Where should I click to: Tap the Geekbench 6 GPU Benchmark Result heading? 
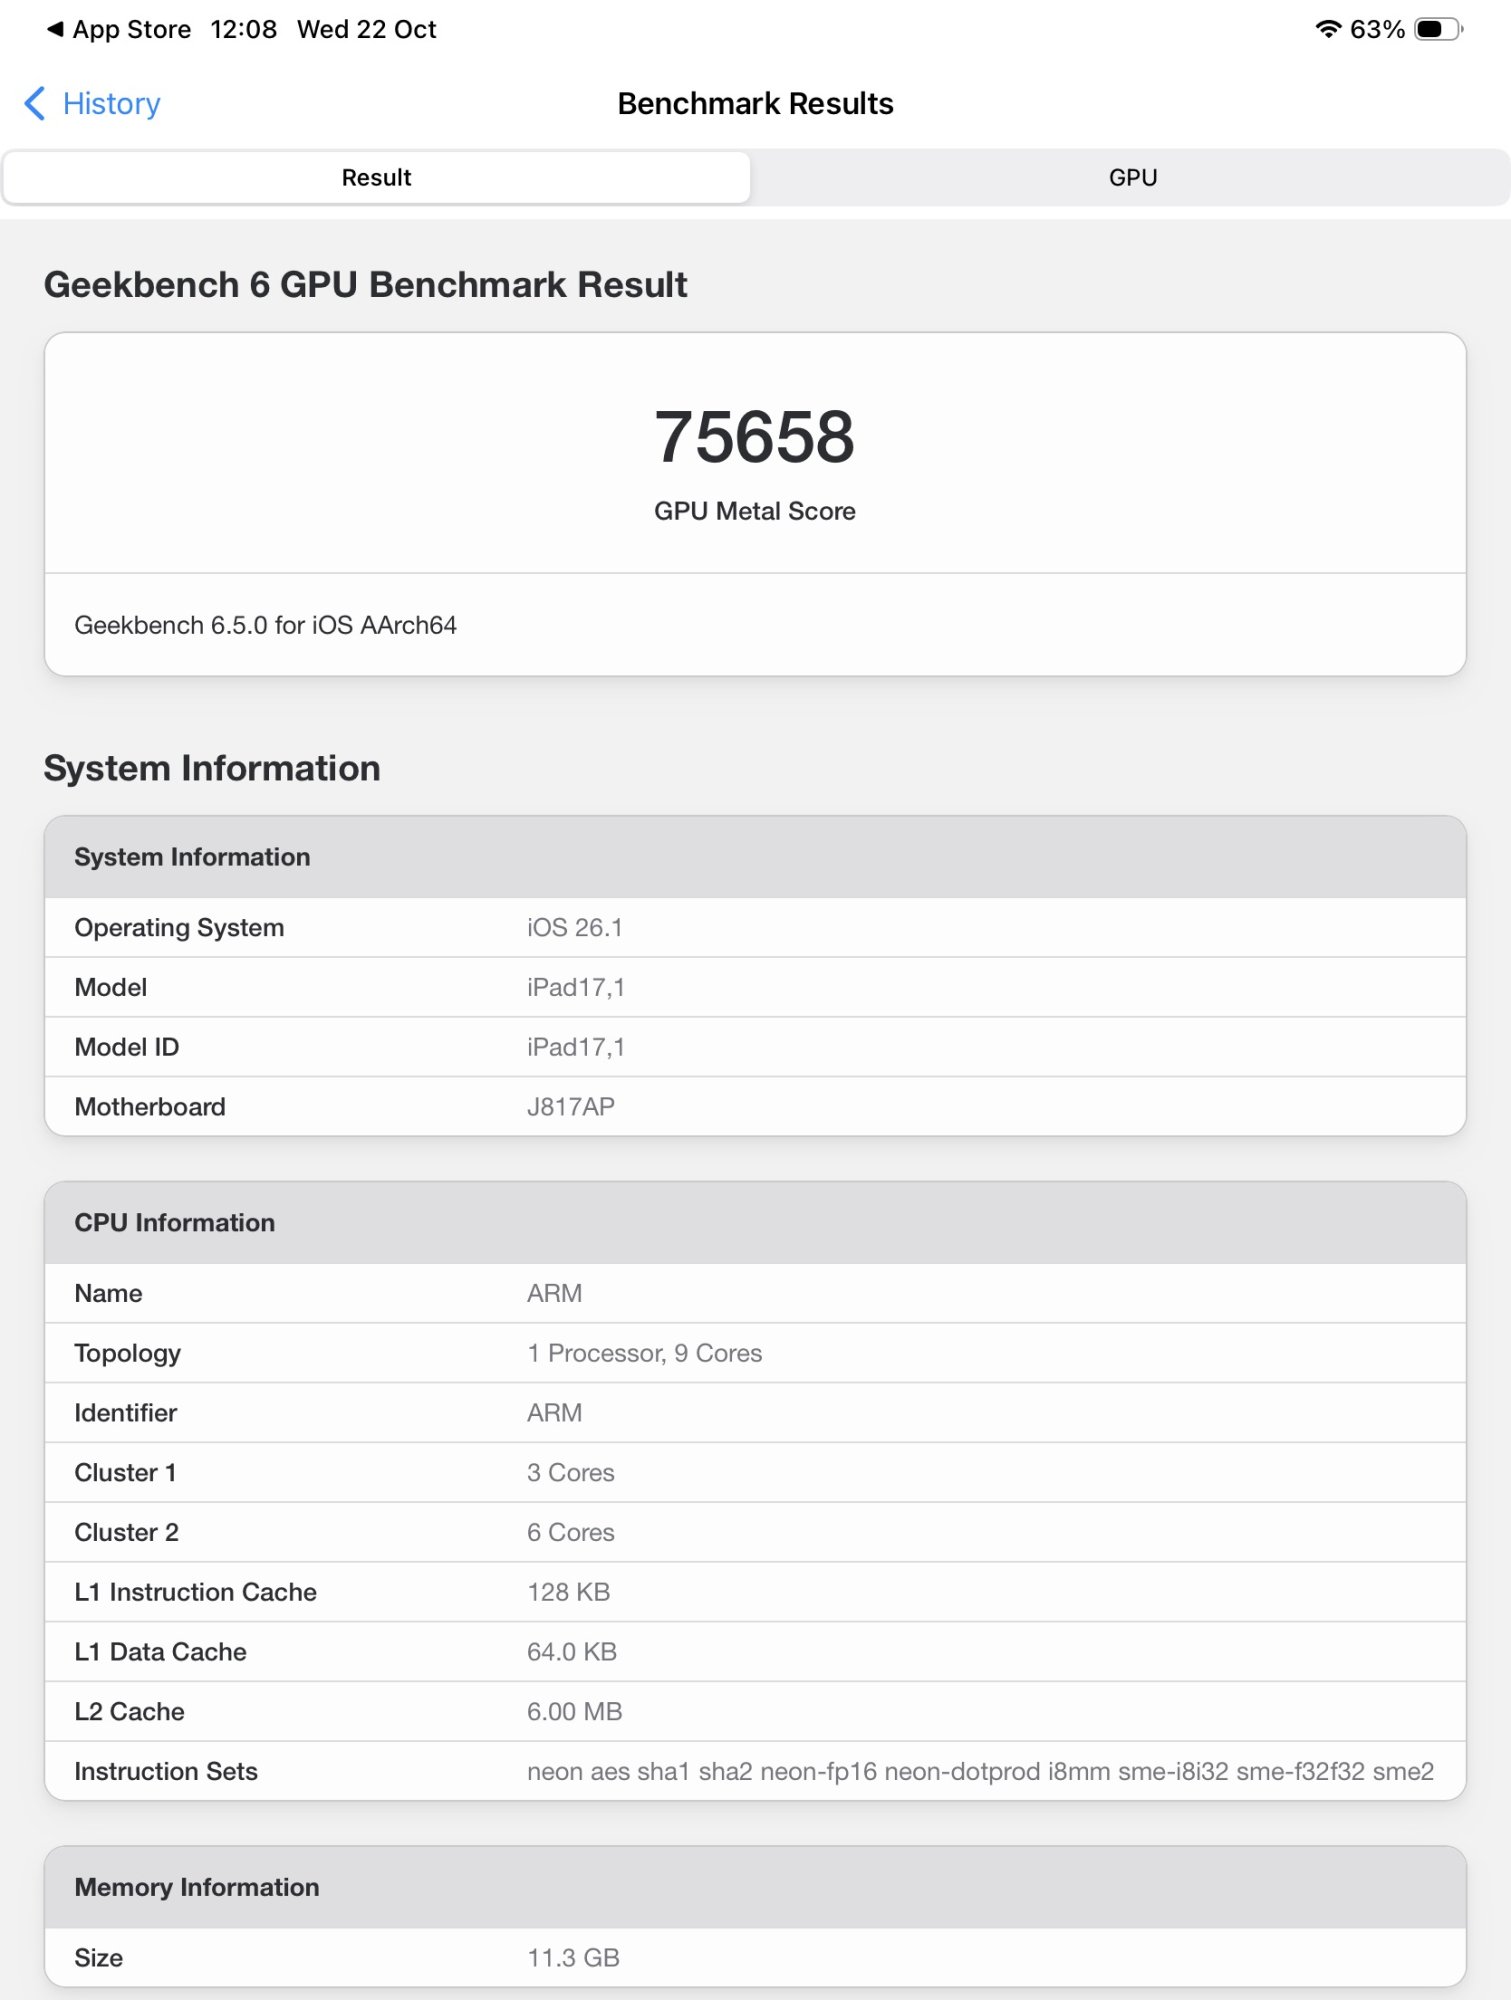(x=365, y=284)
